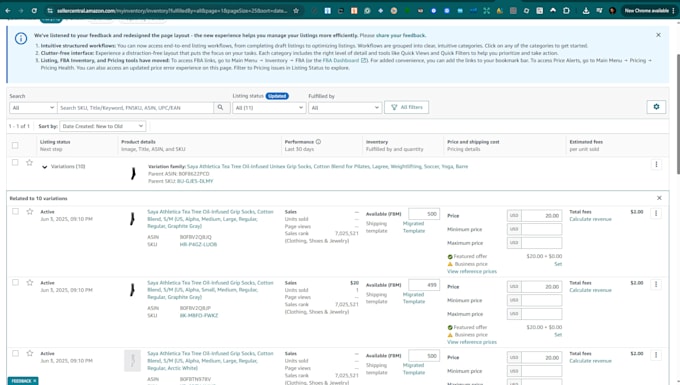Open kebab menu for SKU 8K-M8FO-FWKZ listing
Screen dimensions: 680x385
[656, 284]
